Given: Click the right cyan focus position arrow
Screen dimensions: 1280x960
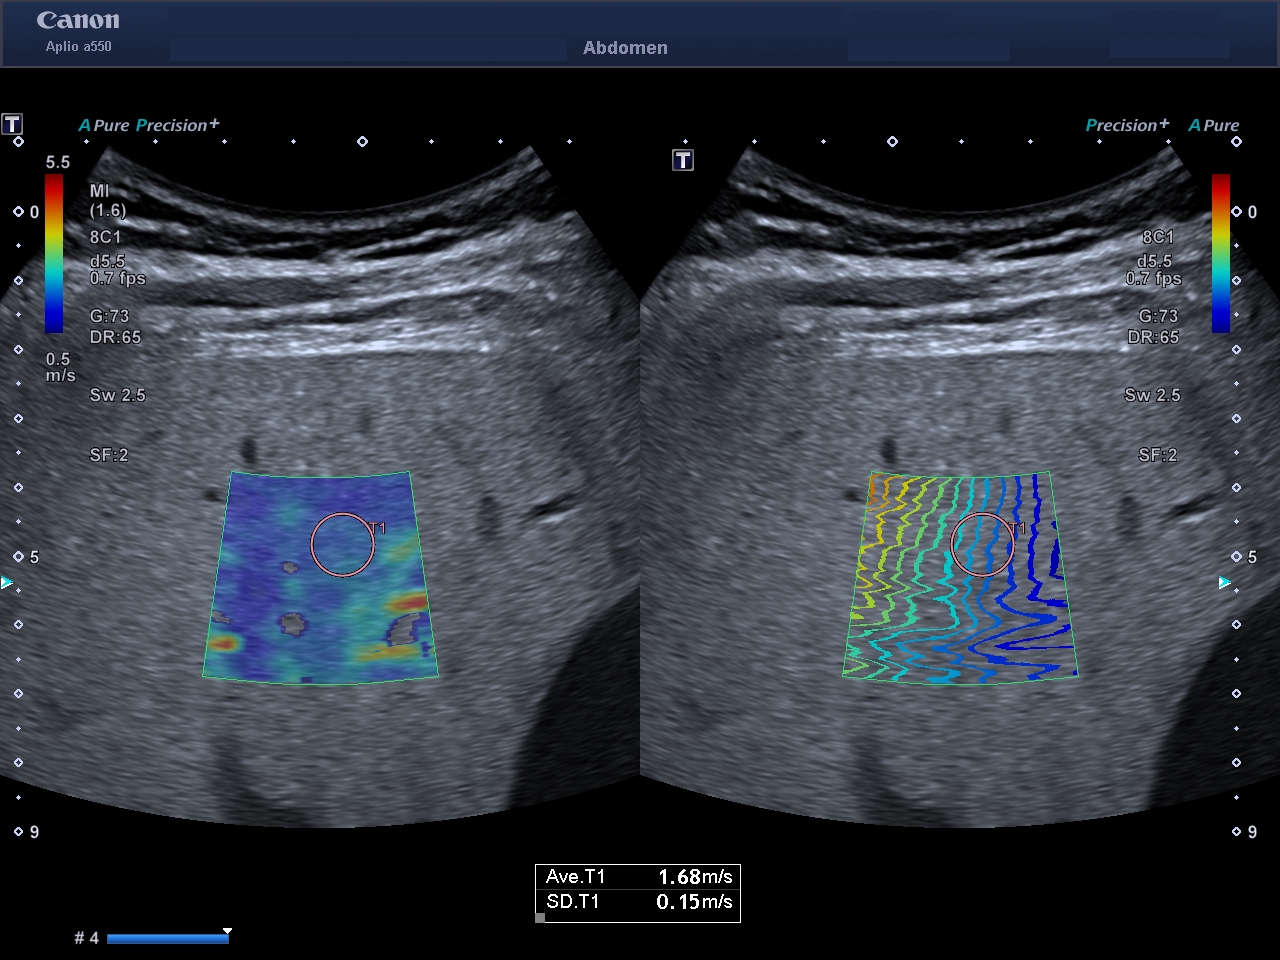Looking at the screenshot, I should coord(1226,582).
